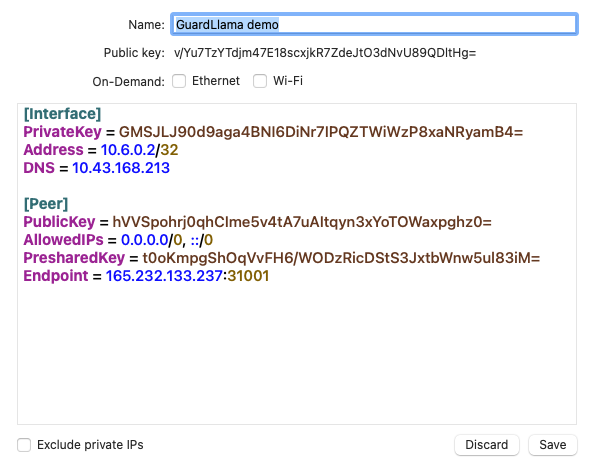The width and height of the screenshot is (594, 470).
Task: Click the AllowedIPs value 0.0.0.0
Action: 144,240
